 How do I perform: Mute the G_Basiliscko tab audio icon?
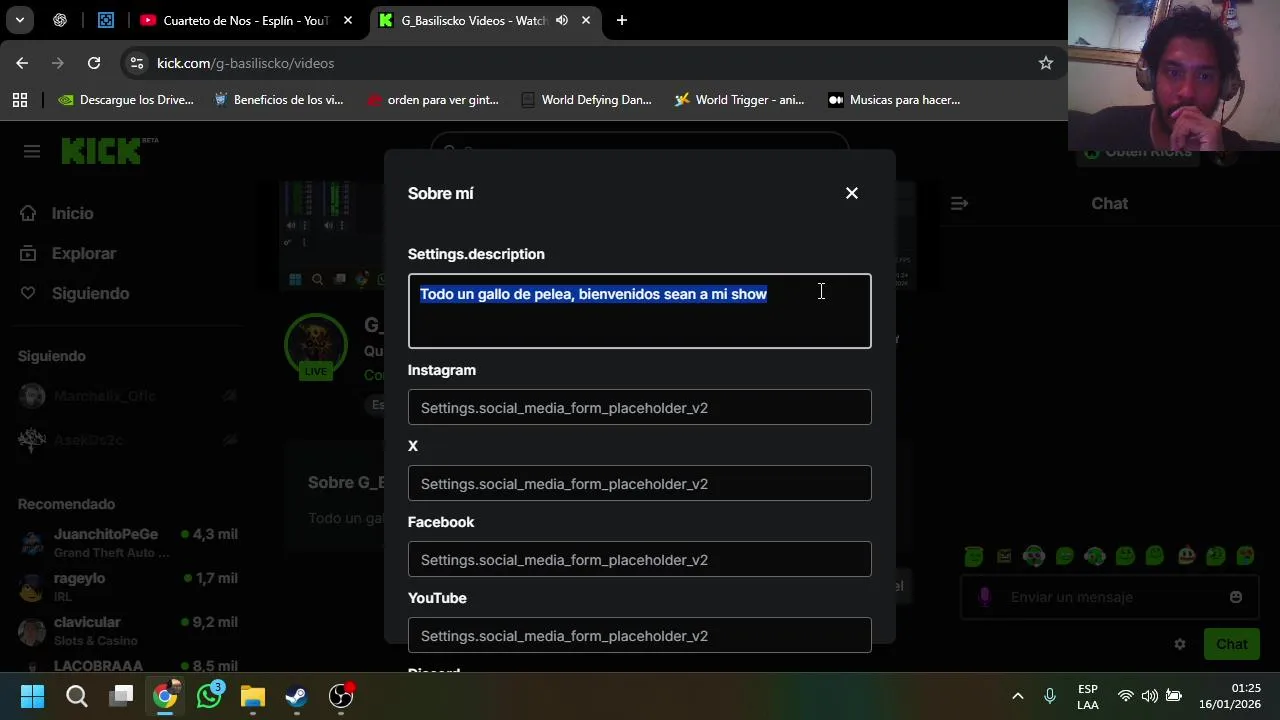click(562, 20)
